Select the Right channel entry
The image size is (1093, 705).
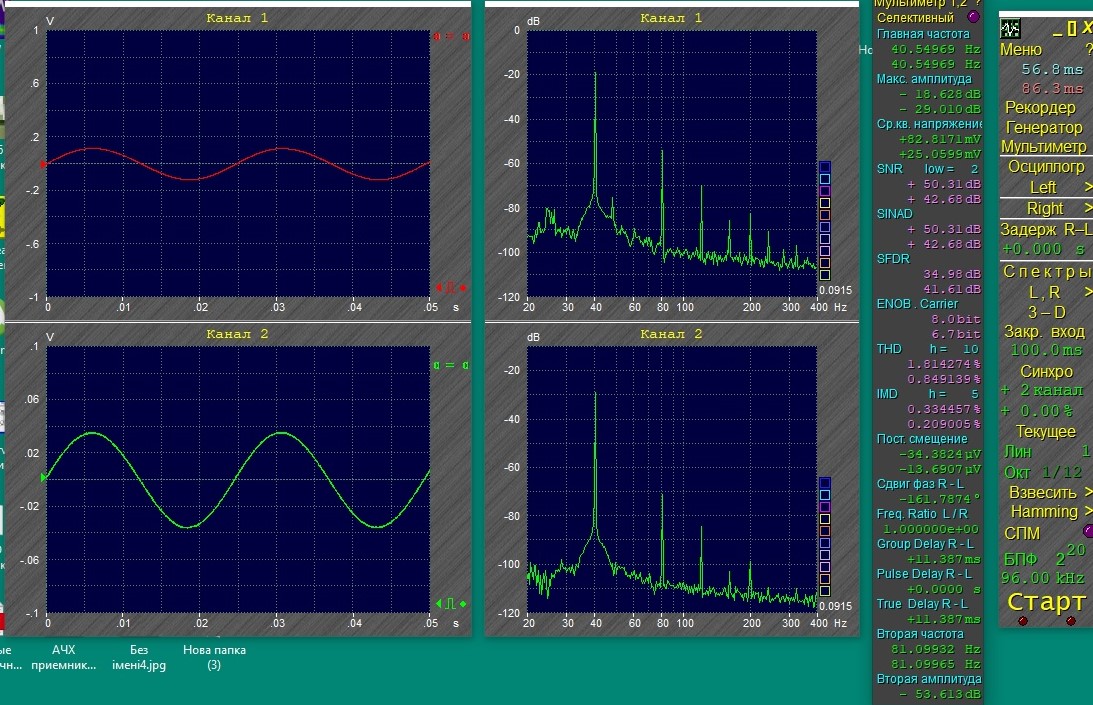click(x=1045, y=209)
